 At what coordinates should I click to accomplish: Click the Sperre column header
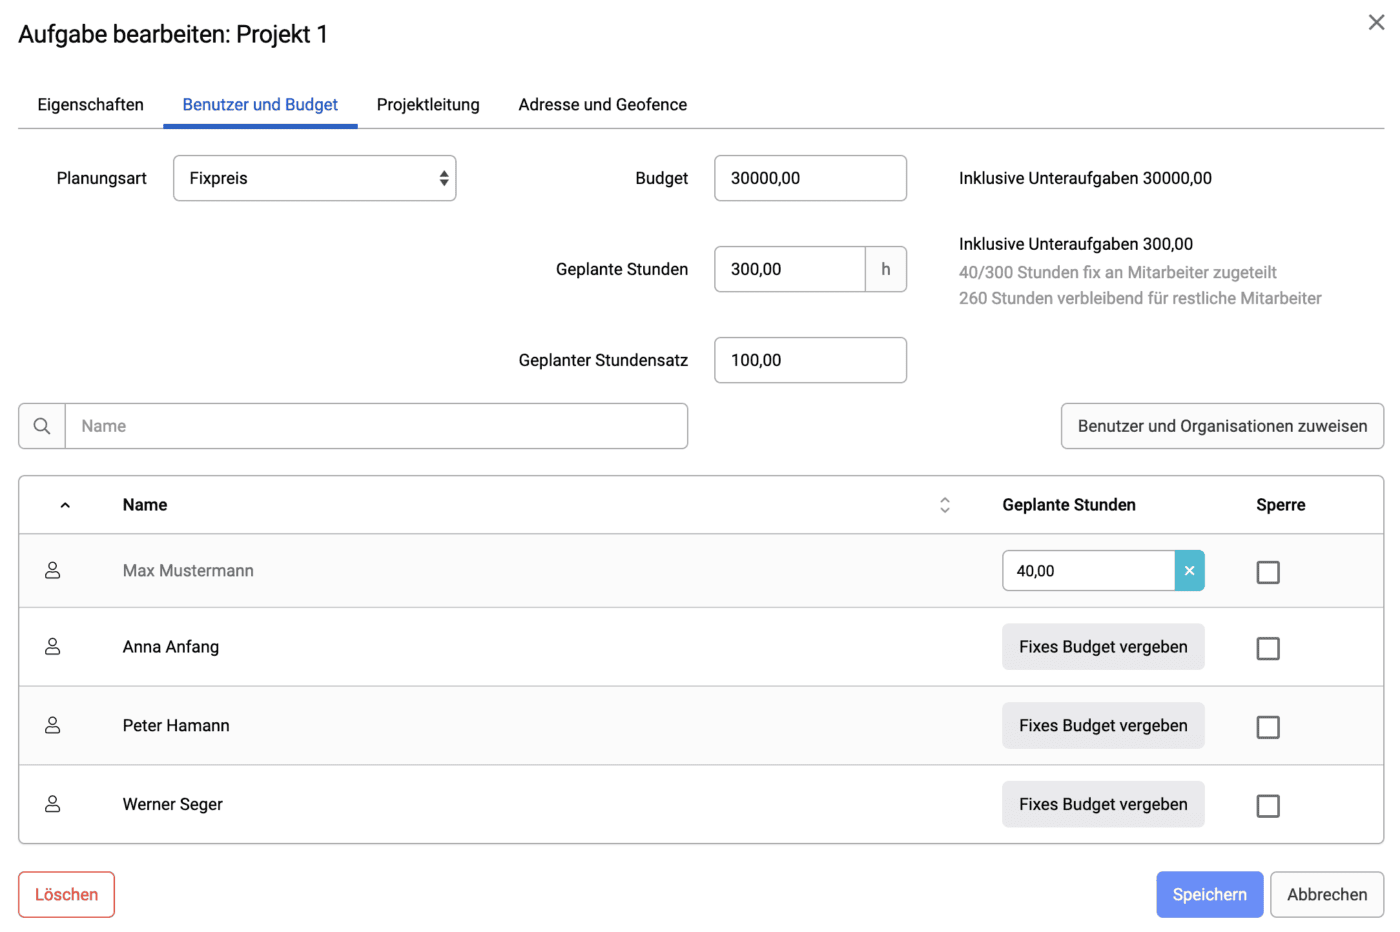pos(1281,505)
